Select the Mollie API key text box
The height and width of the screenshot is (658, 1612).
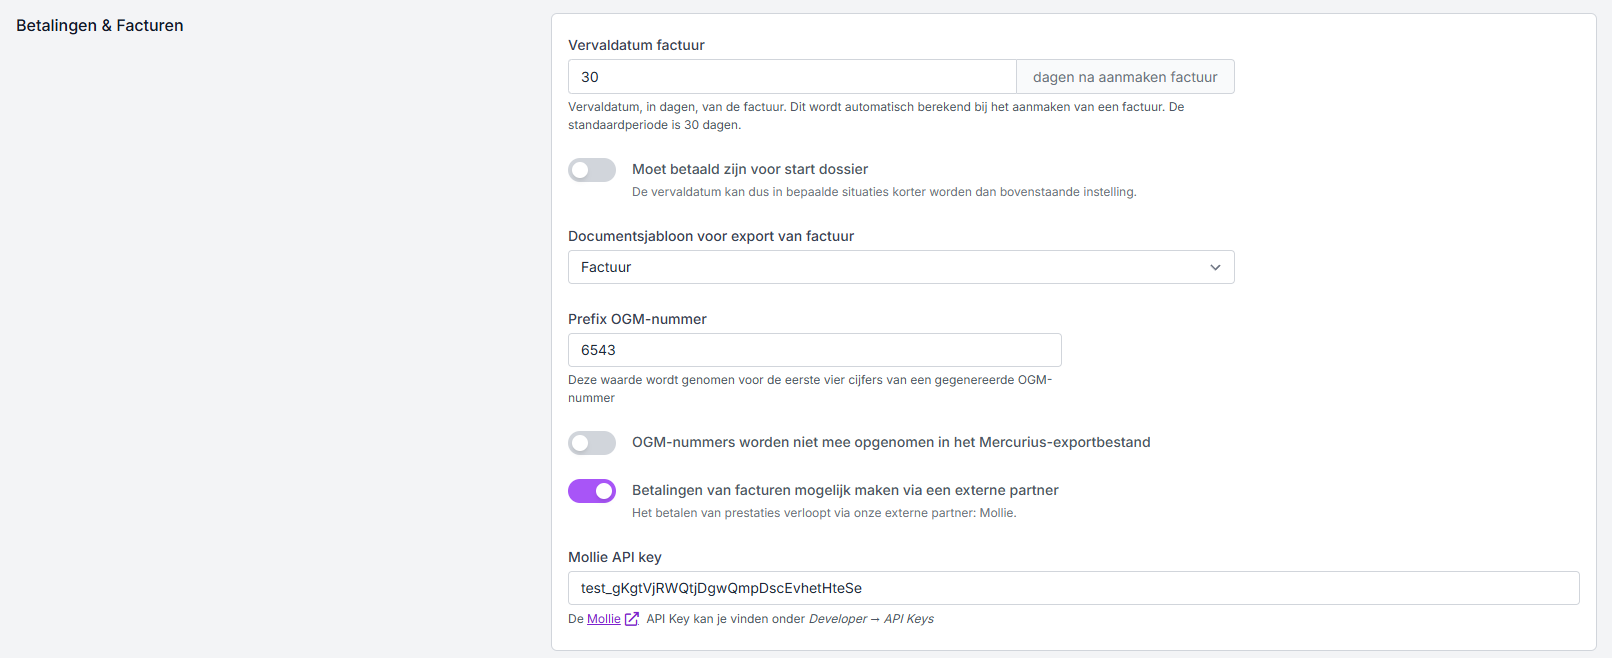coord(1073,588)
